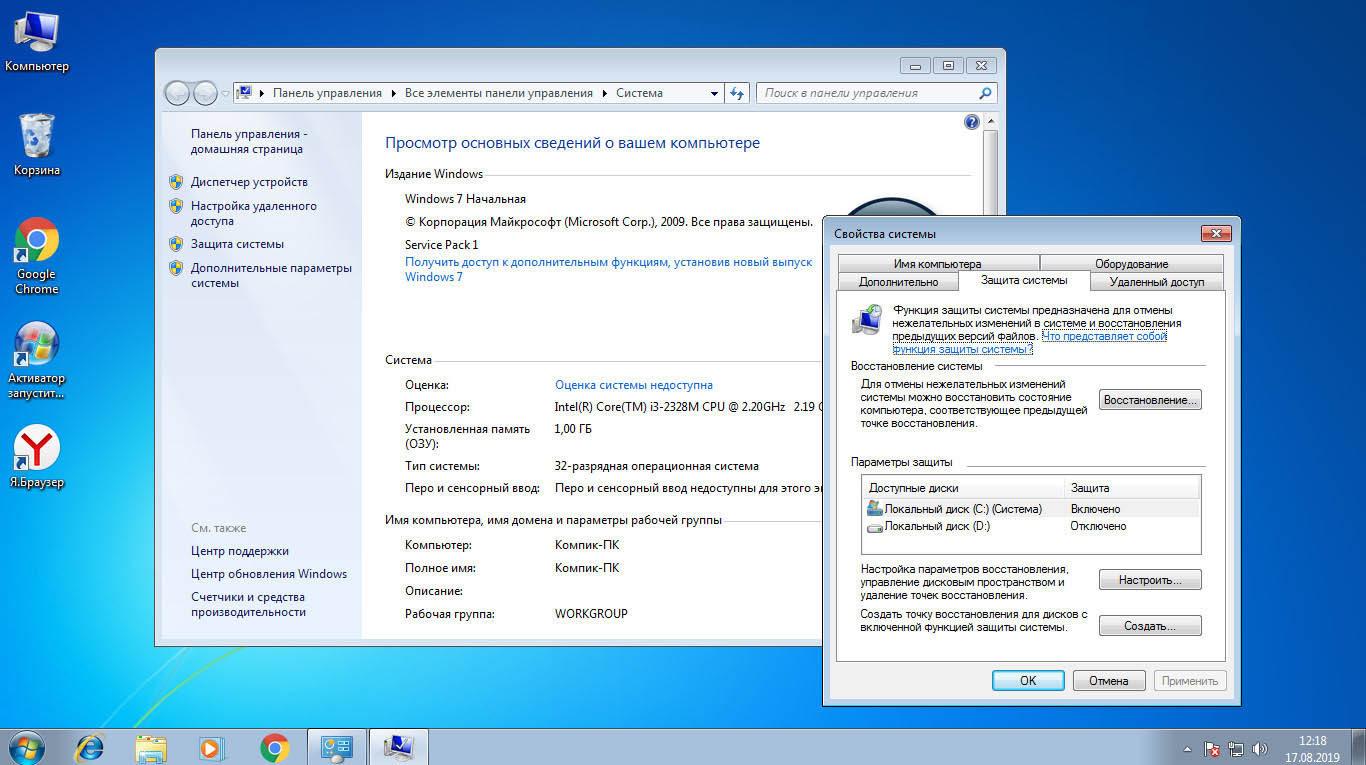Select Локальный диск (C:) (Система) row
The image size is (1366, 765).
coord(1031,509)
